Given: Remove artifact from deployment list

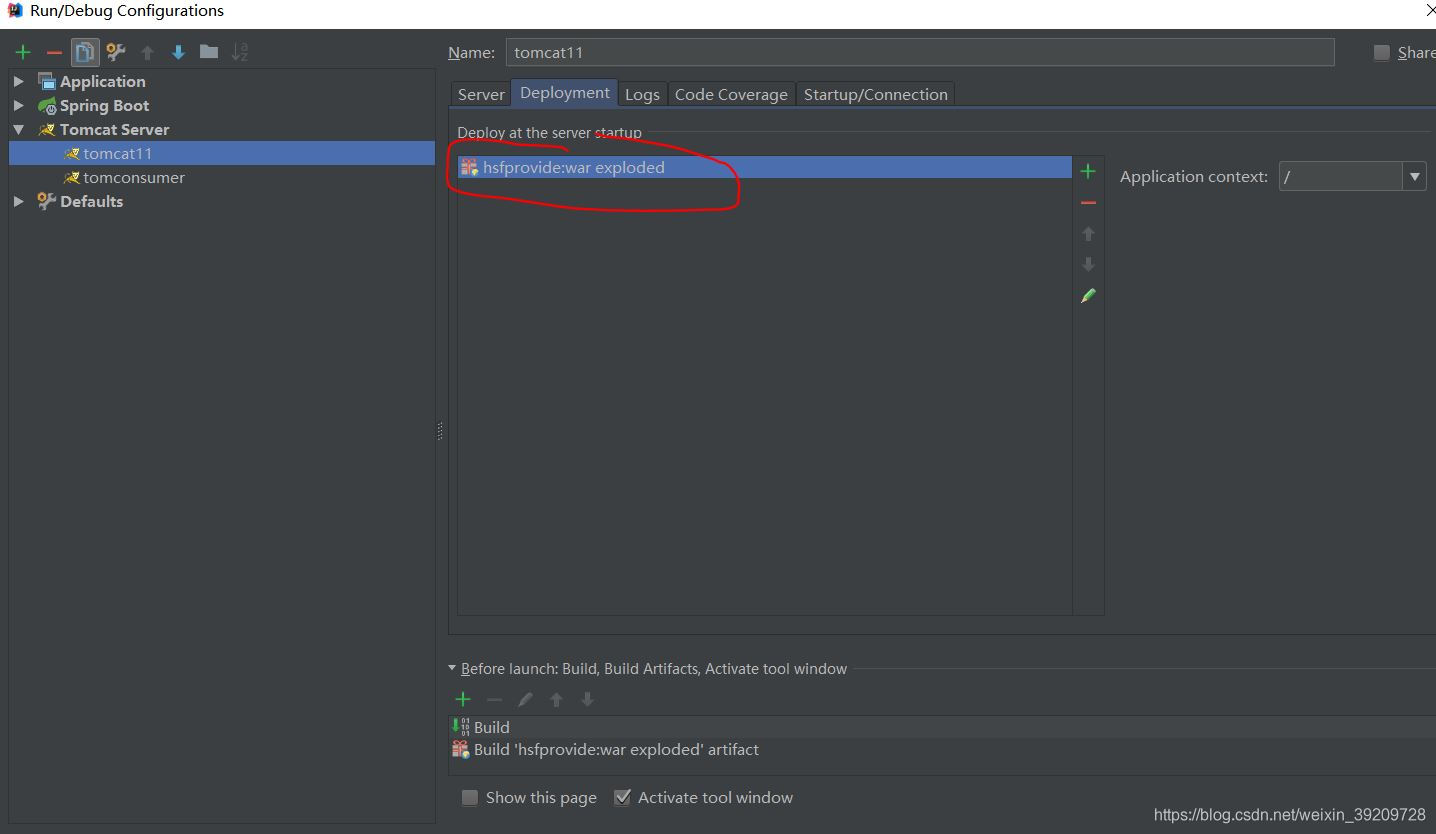Looking at the screenshot, I should [1088, 203].
